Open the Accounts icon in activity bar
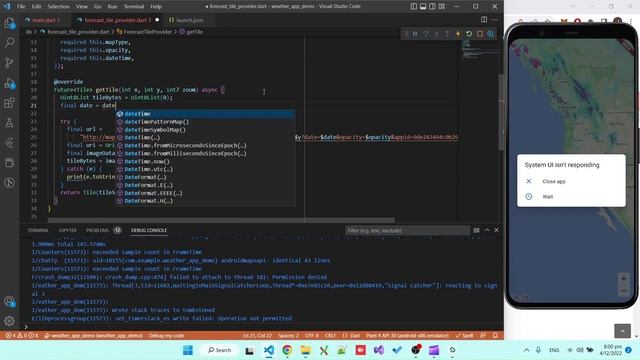The height and width of the screenshot is (360, 640). click(x=9, y=301)
